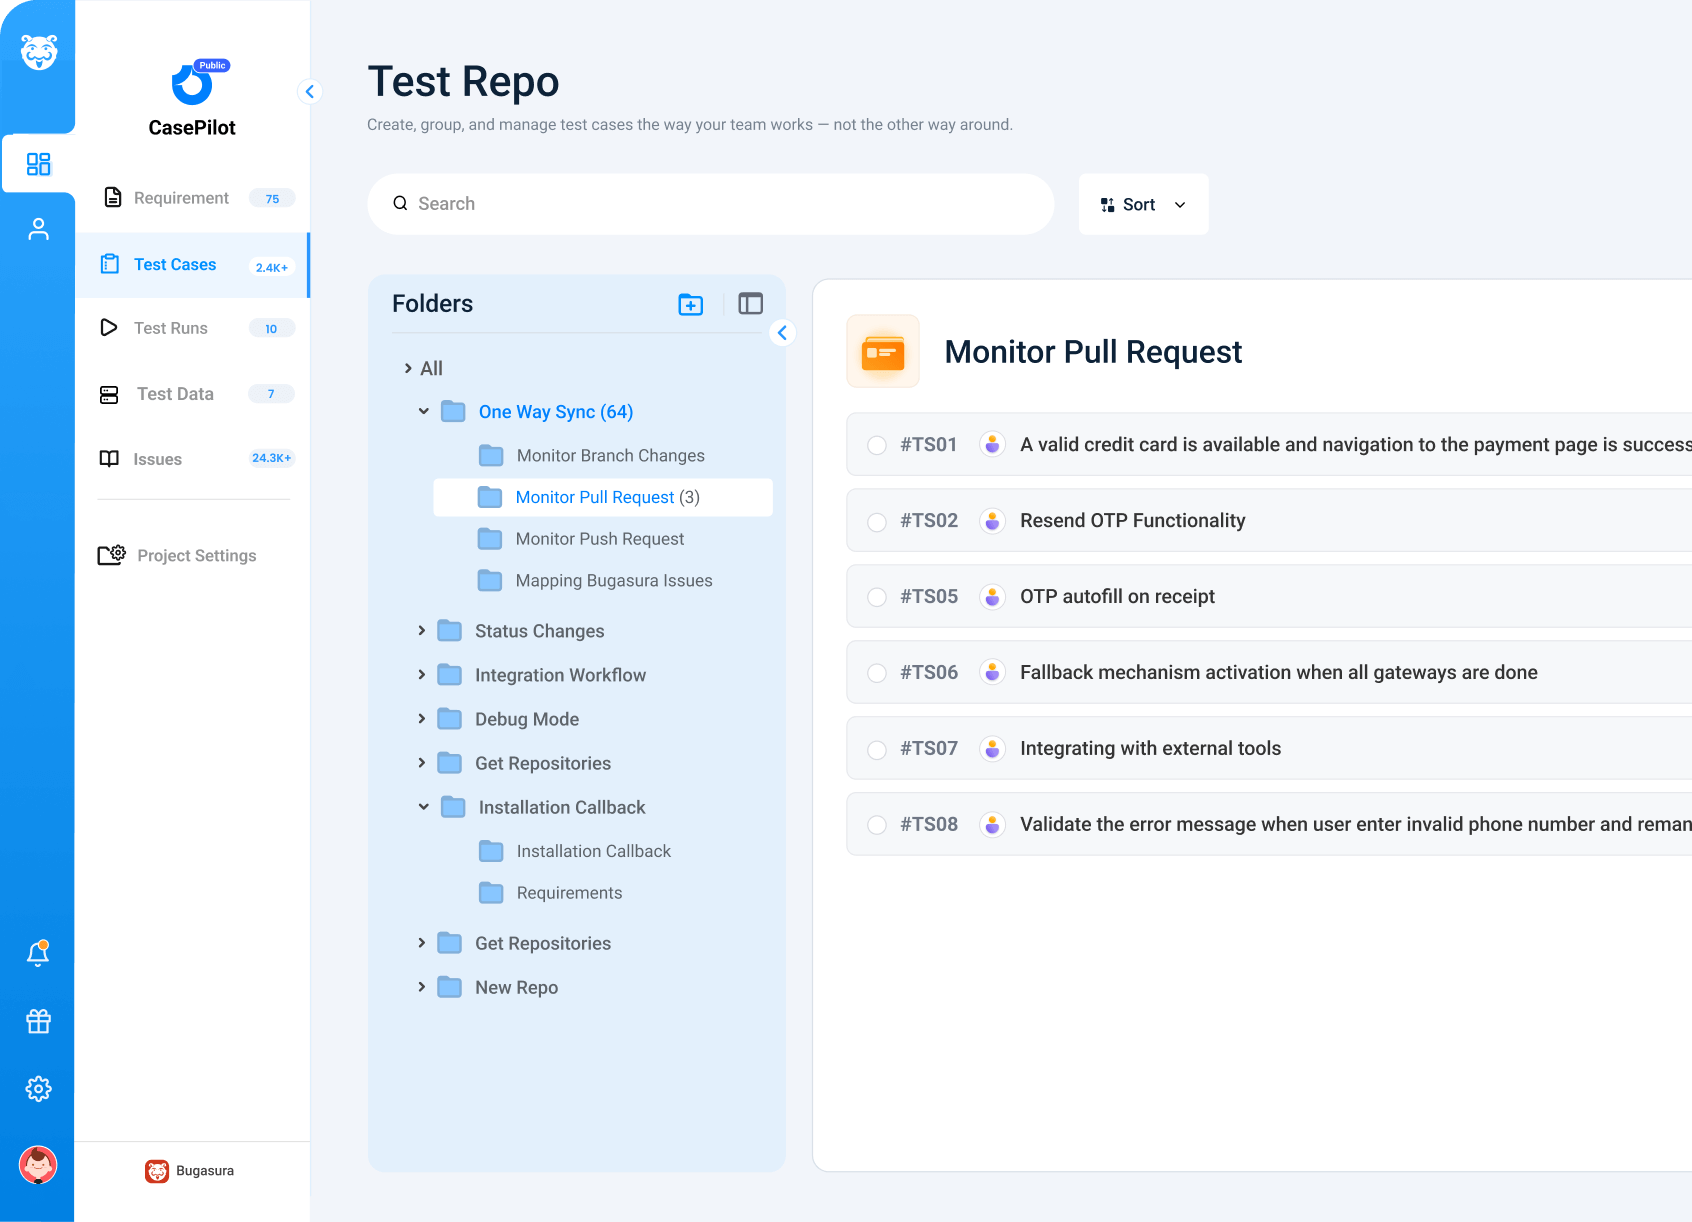Open test case Resend OTP Functionality
The image size is (1692, 1222).
[x=1132, y=521]
